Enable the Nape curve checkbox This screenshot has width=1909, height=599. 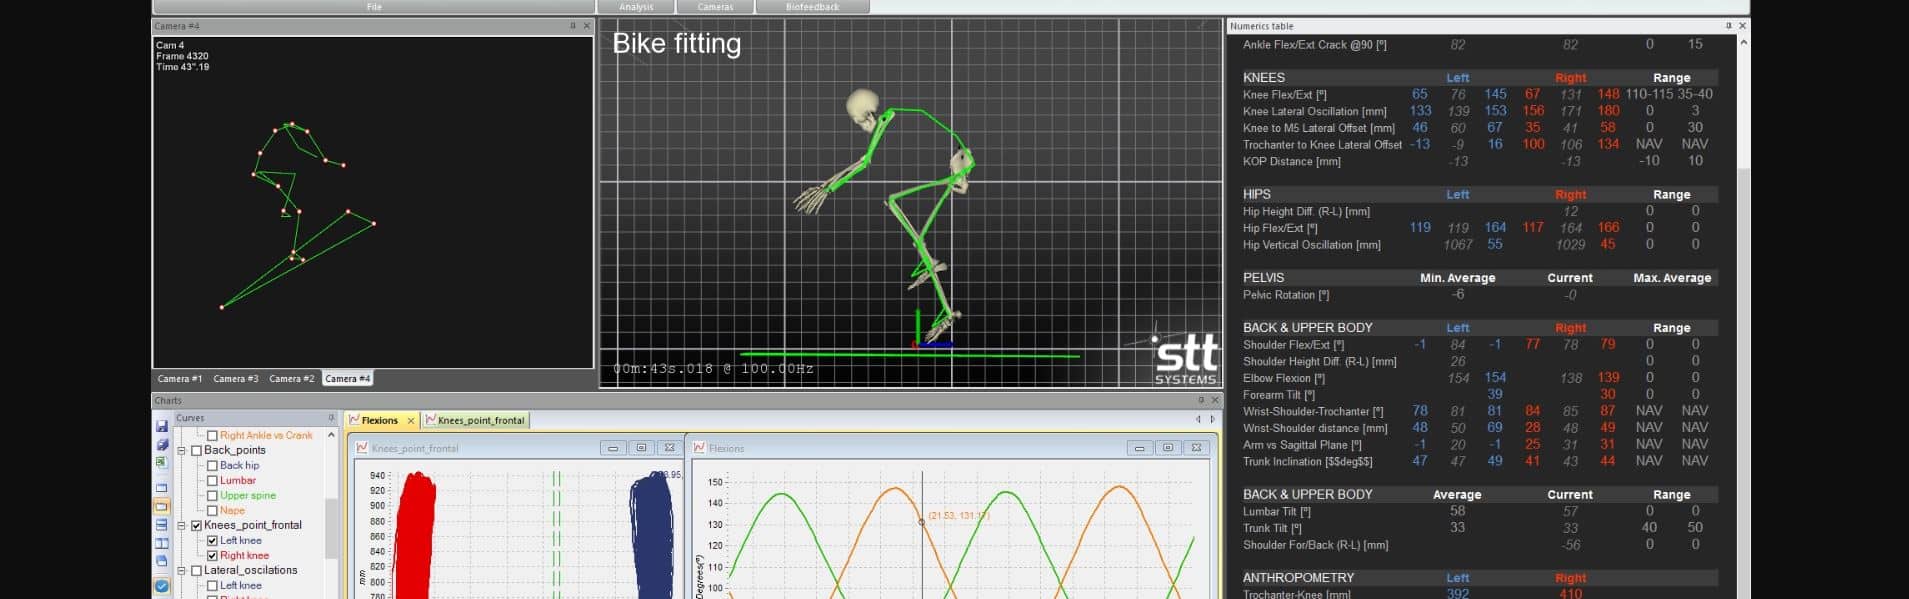pos(212,510)
